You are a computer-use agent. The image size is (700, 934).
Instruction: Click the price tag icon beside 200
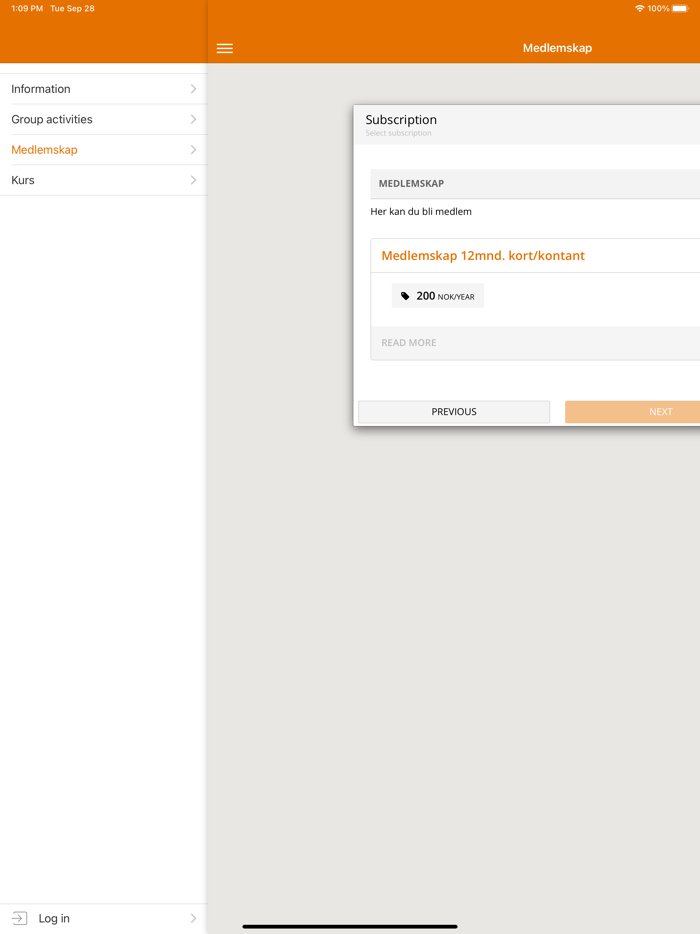[405, 296]
